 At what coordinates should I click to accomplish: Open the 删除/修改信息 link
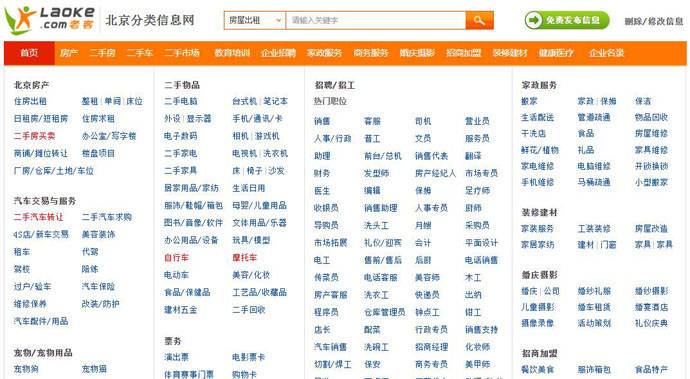coord(654,21)
